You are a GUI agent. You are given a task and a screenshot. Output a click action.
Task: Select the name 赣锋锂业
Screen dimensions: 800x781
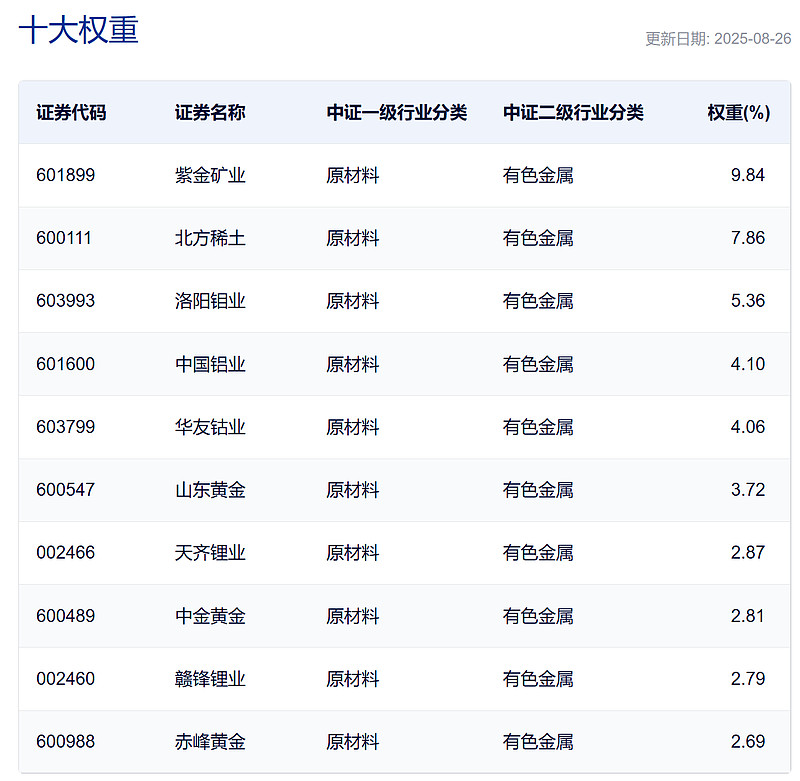point(210,678)
